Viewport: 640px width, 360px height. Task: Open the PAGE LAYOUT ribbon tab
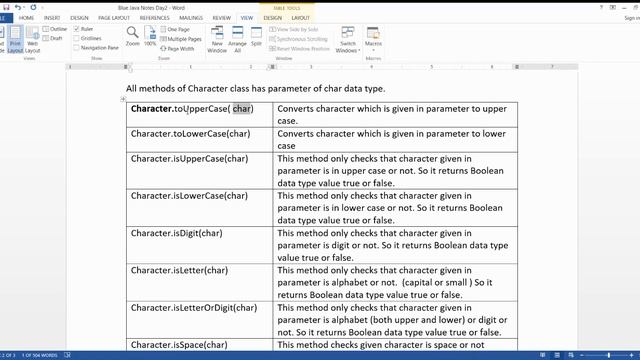coord(114,18)
